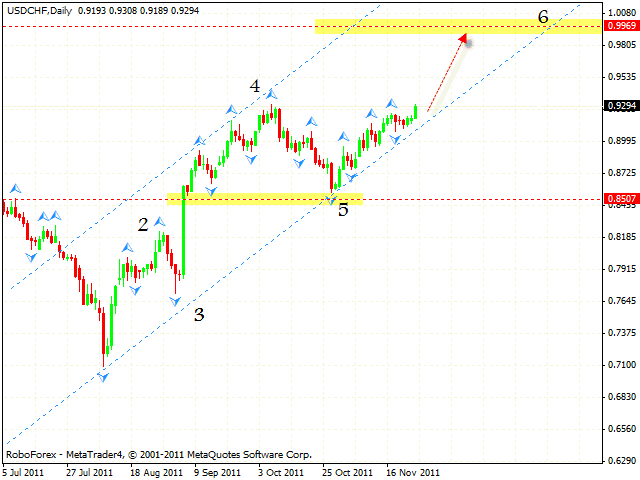Click the 0.9294 current price tag
The height and width of the screenshot is (480, 640).
click(620, 105)
